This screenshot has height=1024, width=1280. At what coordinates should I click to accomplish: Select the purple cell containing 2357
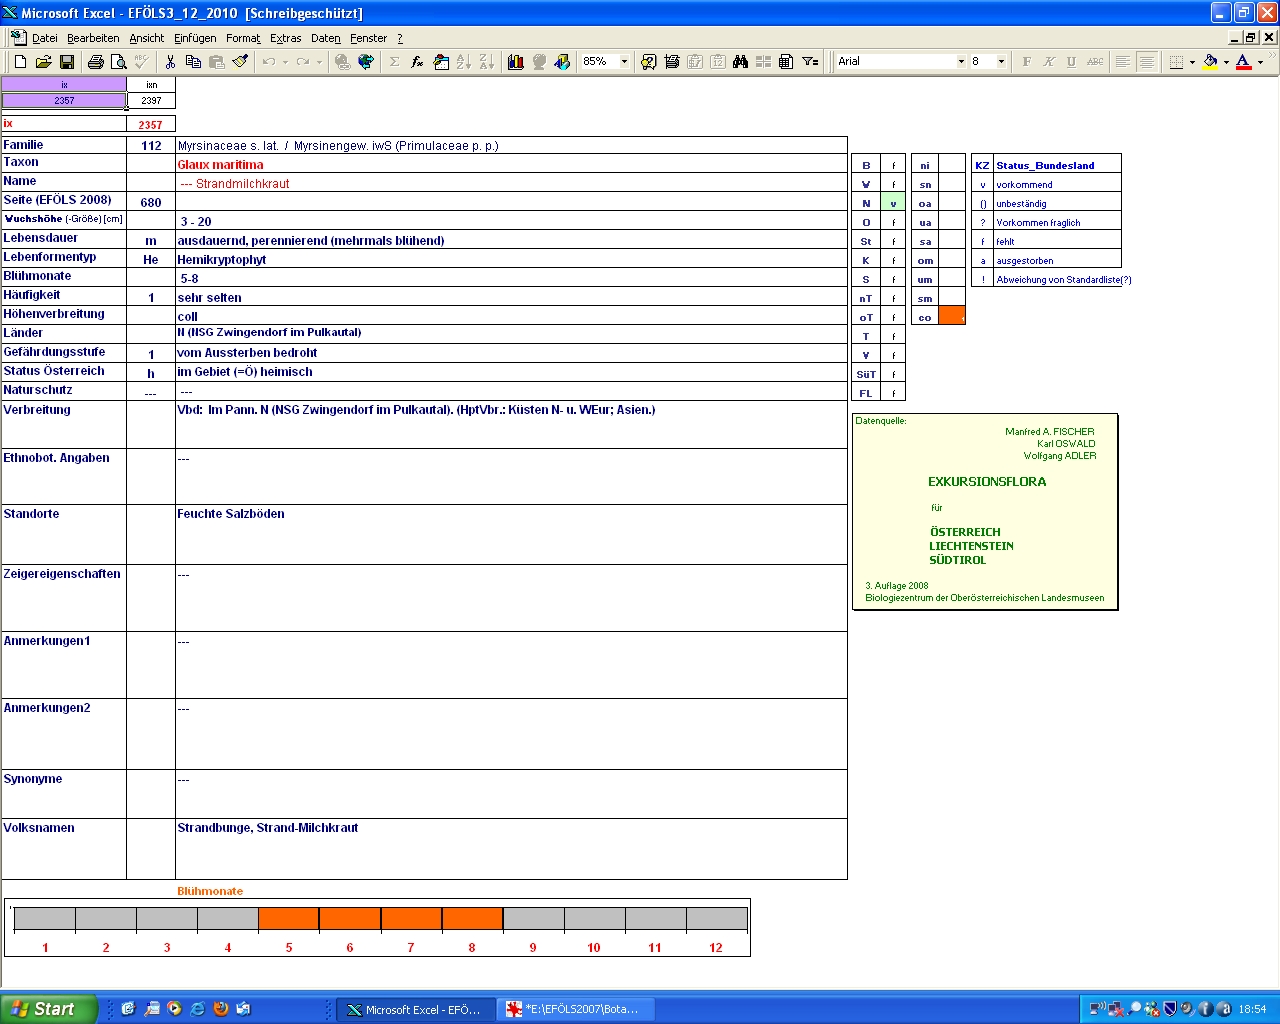click(x=64, y=101)
